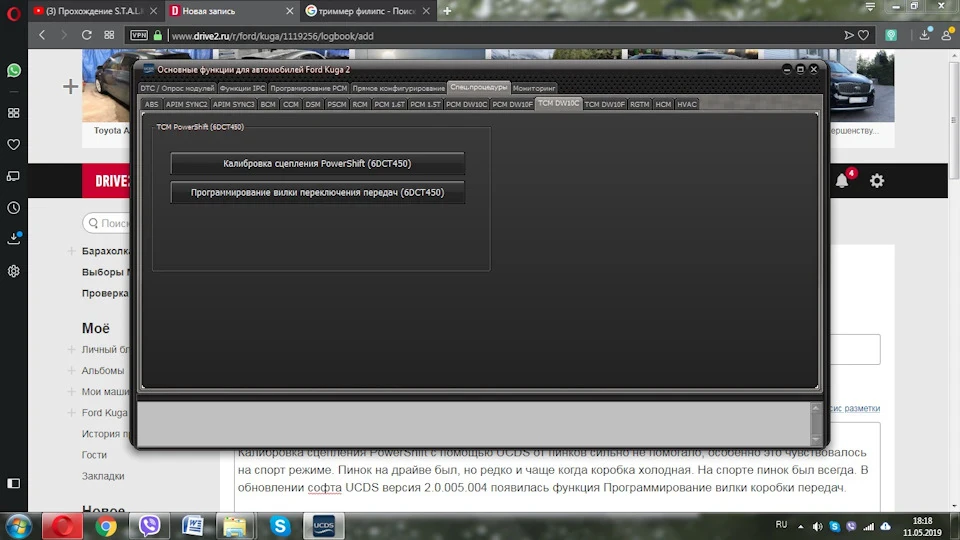Open the Функции IPC tab
This screenshot has height=540, width=960.
point(242,88)
